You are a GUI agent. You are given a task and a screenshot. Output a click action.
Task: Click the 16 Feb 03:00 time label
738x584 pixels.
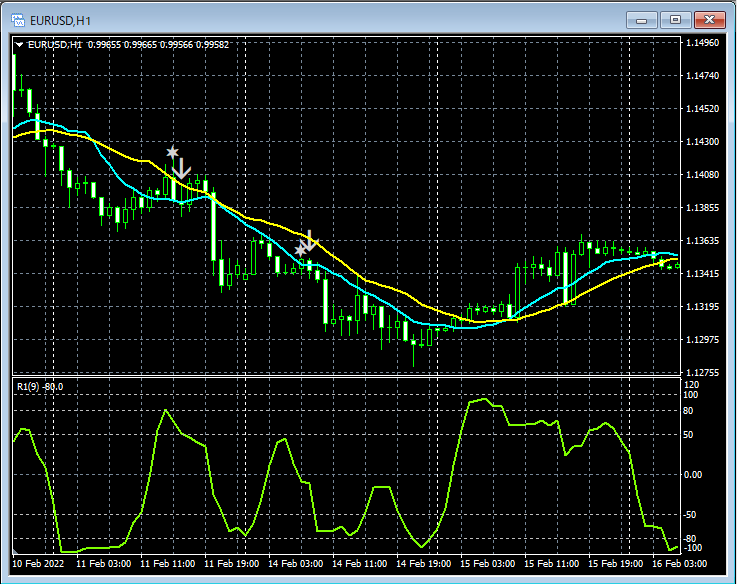tap(679, 564)
